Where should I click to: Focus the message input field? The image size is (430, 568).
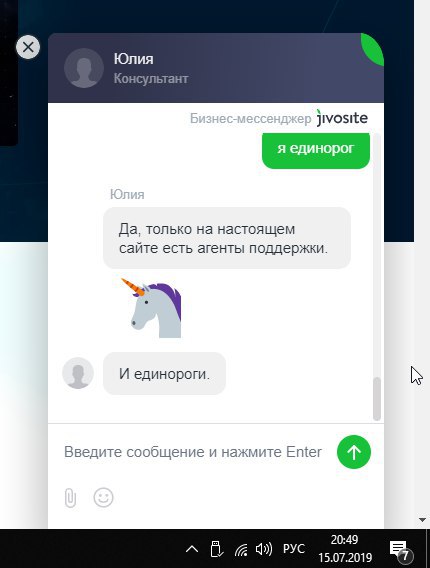(x=193, y=452)
